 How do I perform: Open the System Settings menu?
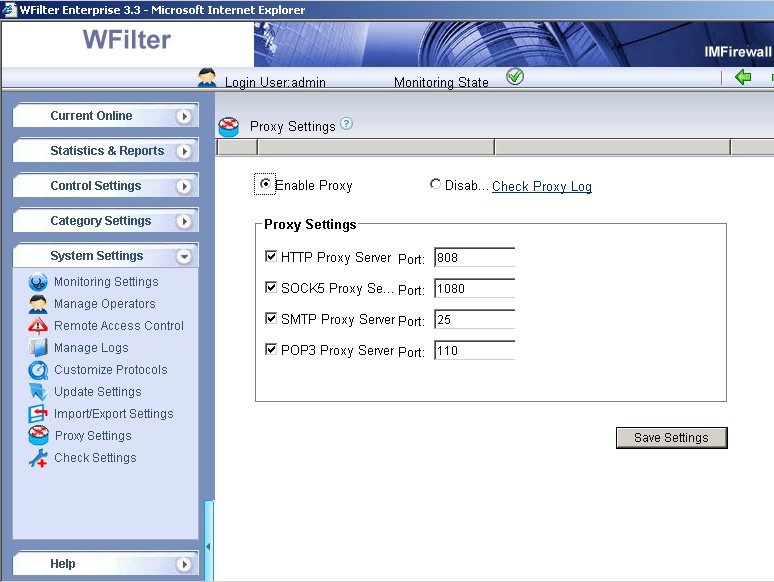tap(106, 256)
